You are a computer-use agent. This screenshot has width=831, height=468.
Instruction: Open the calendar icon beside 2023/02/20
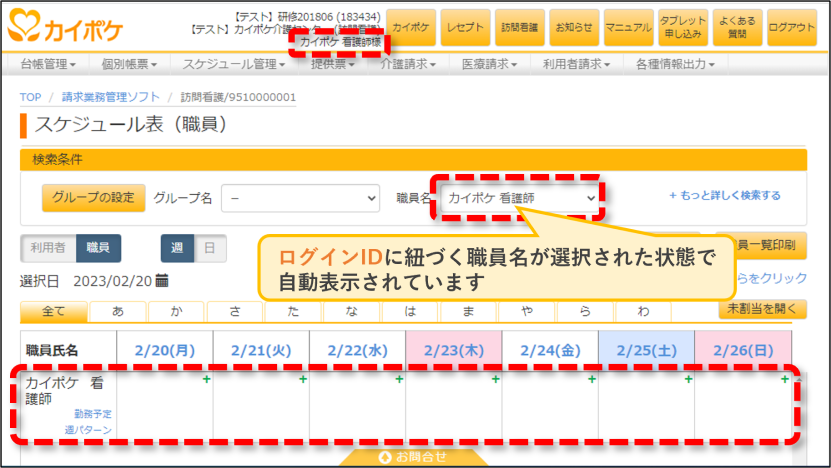click(x=162, y=280)
